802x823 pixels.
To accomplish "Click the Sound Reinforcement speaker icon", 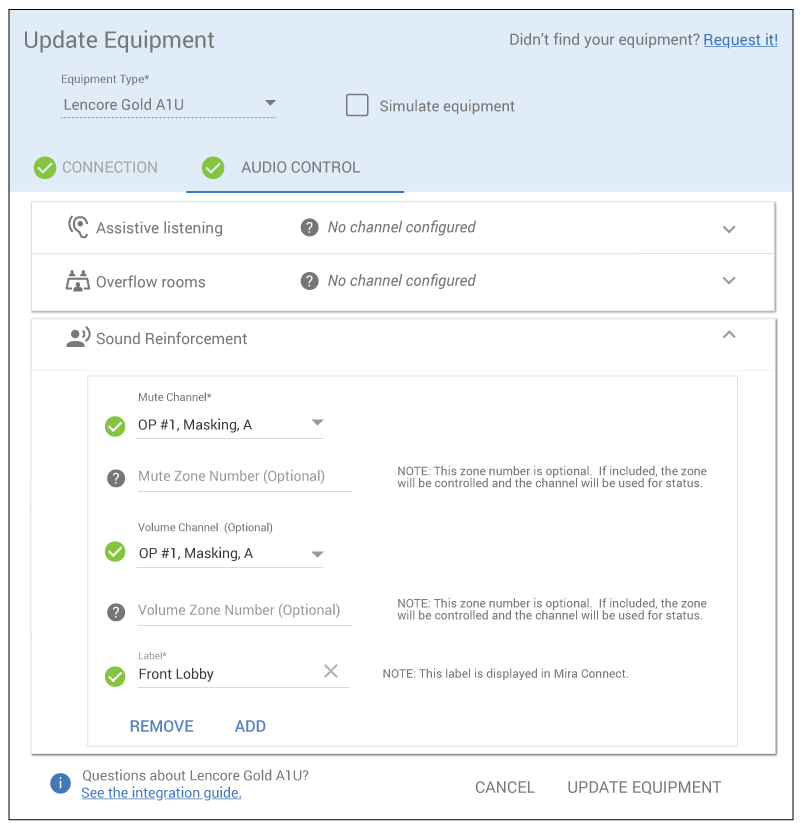I will (x=78, y=338).
